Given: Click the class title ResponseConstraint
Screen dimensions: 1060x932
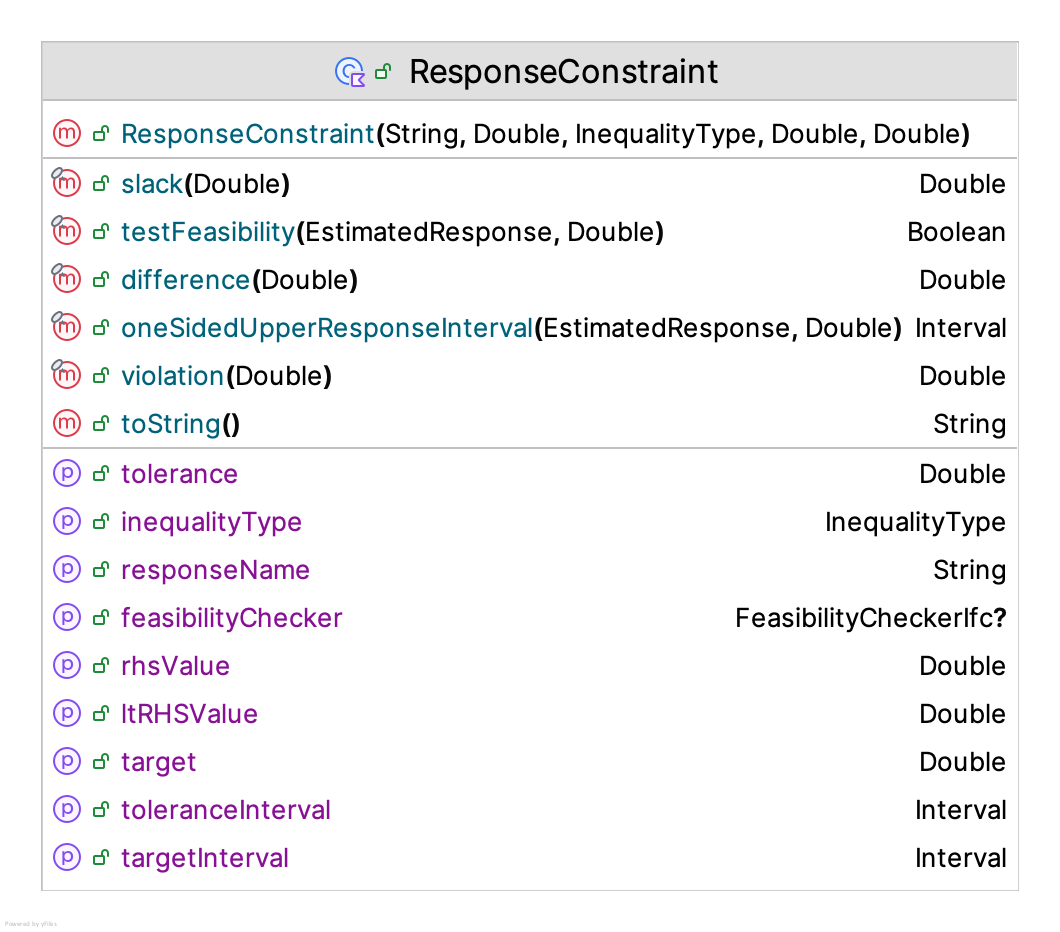Looking at the screenshot, I should 563,72.
